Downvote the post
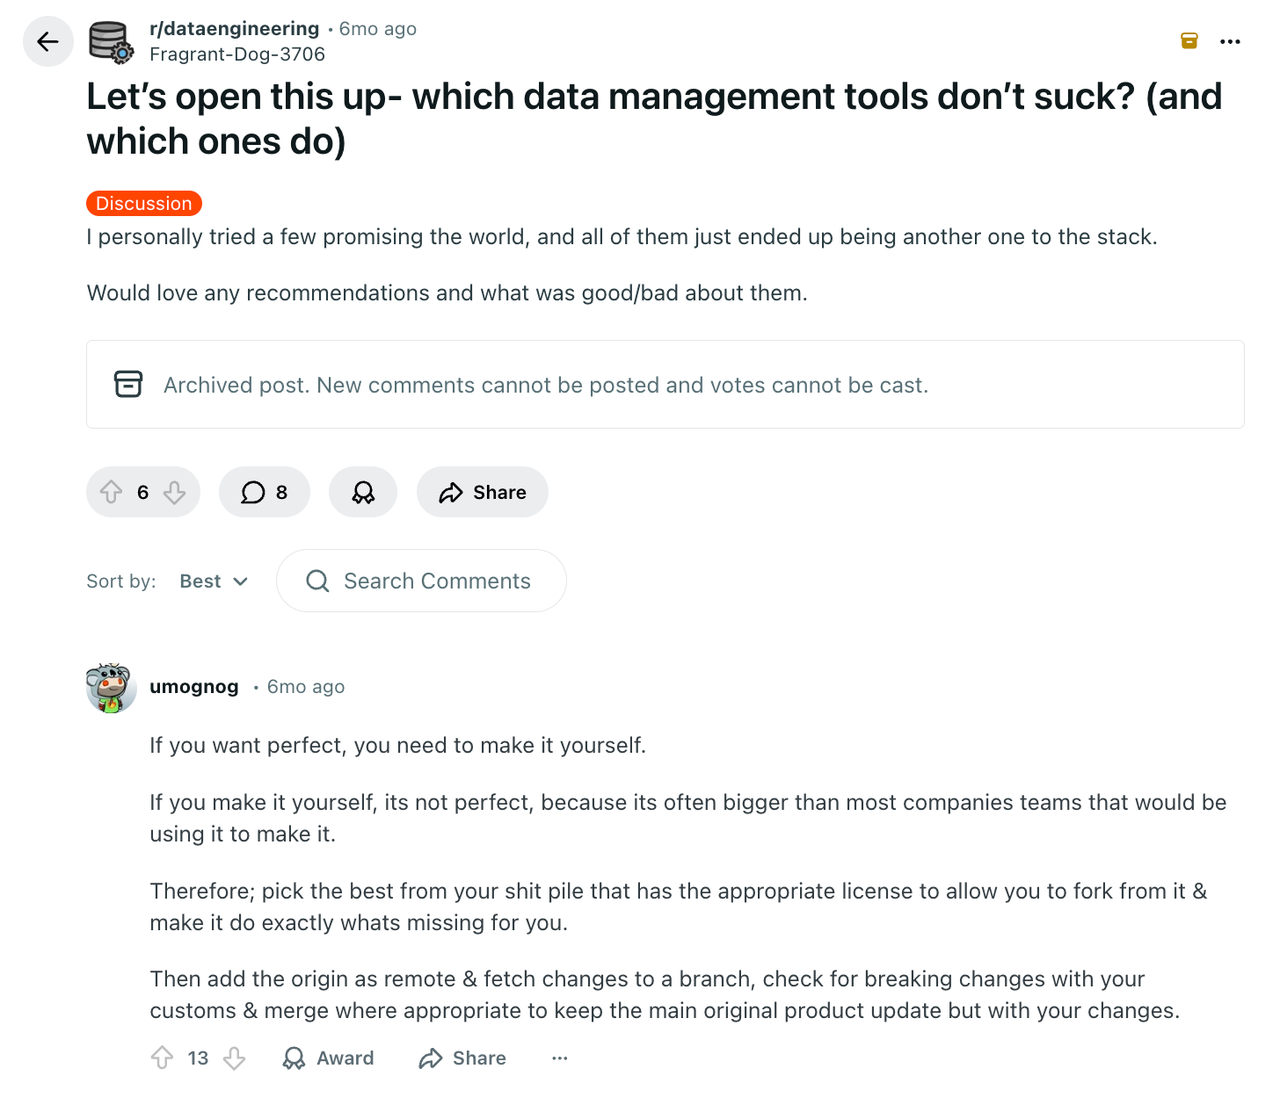1280x1105 pixels. [175, 492]
